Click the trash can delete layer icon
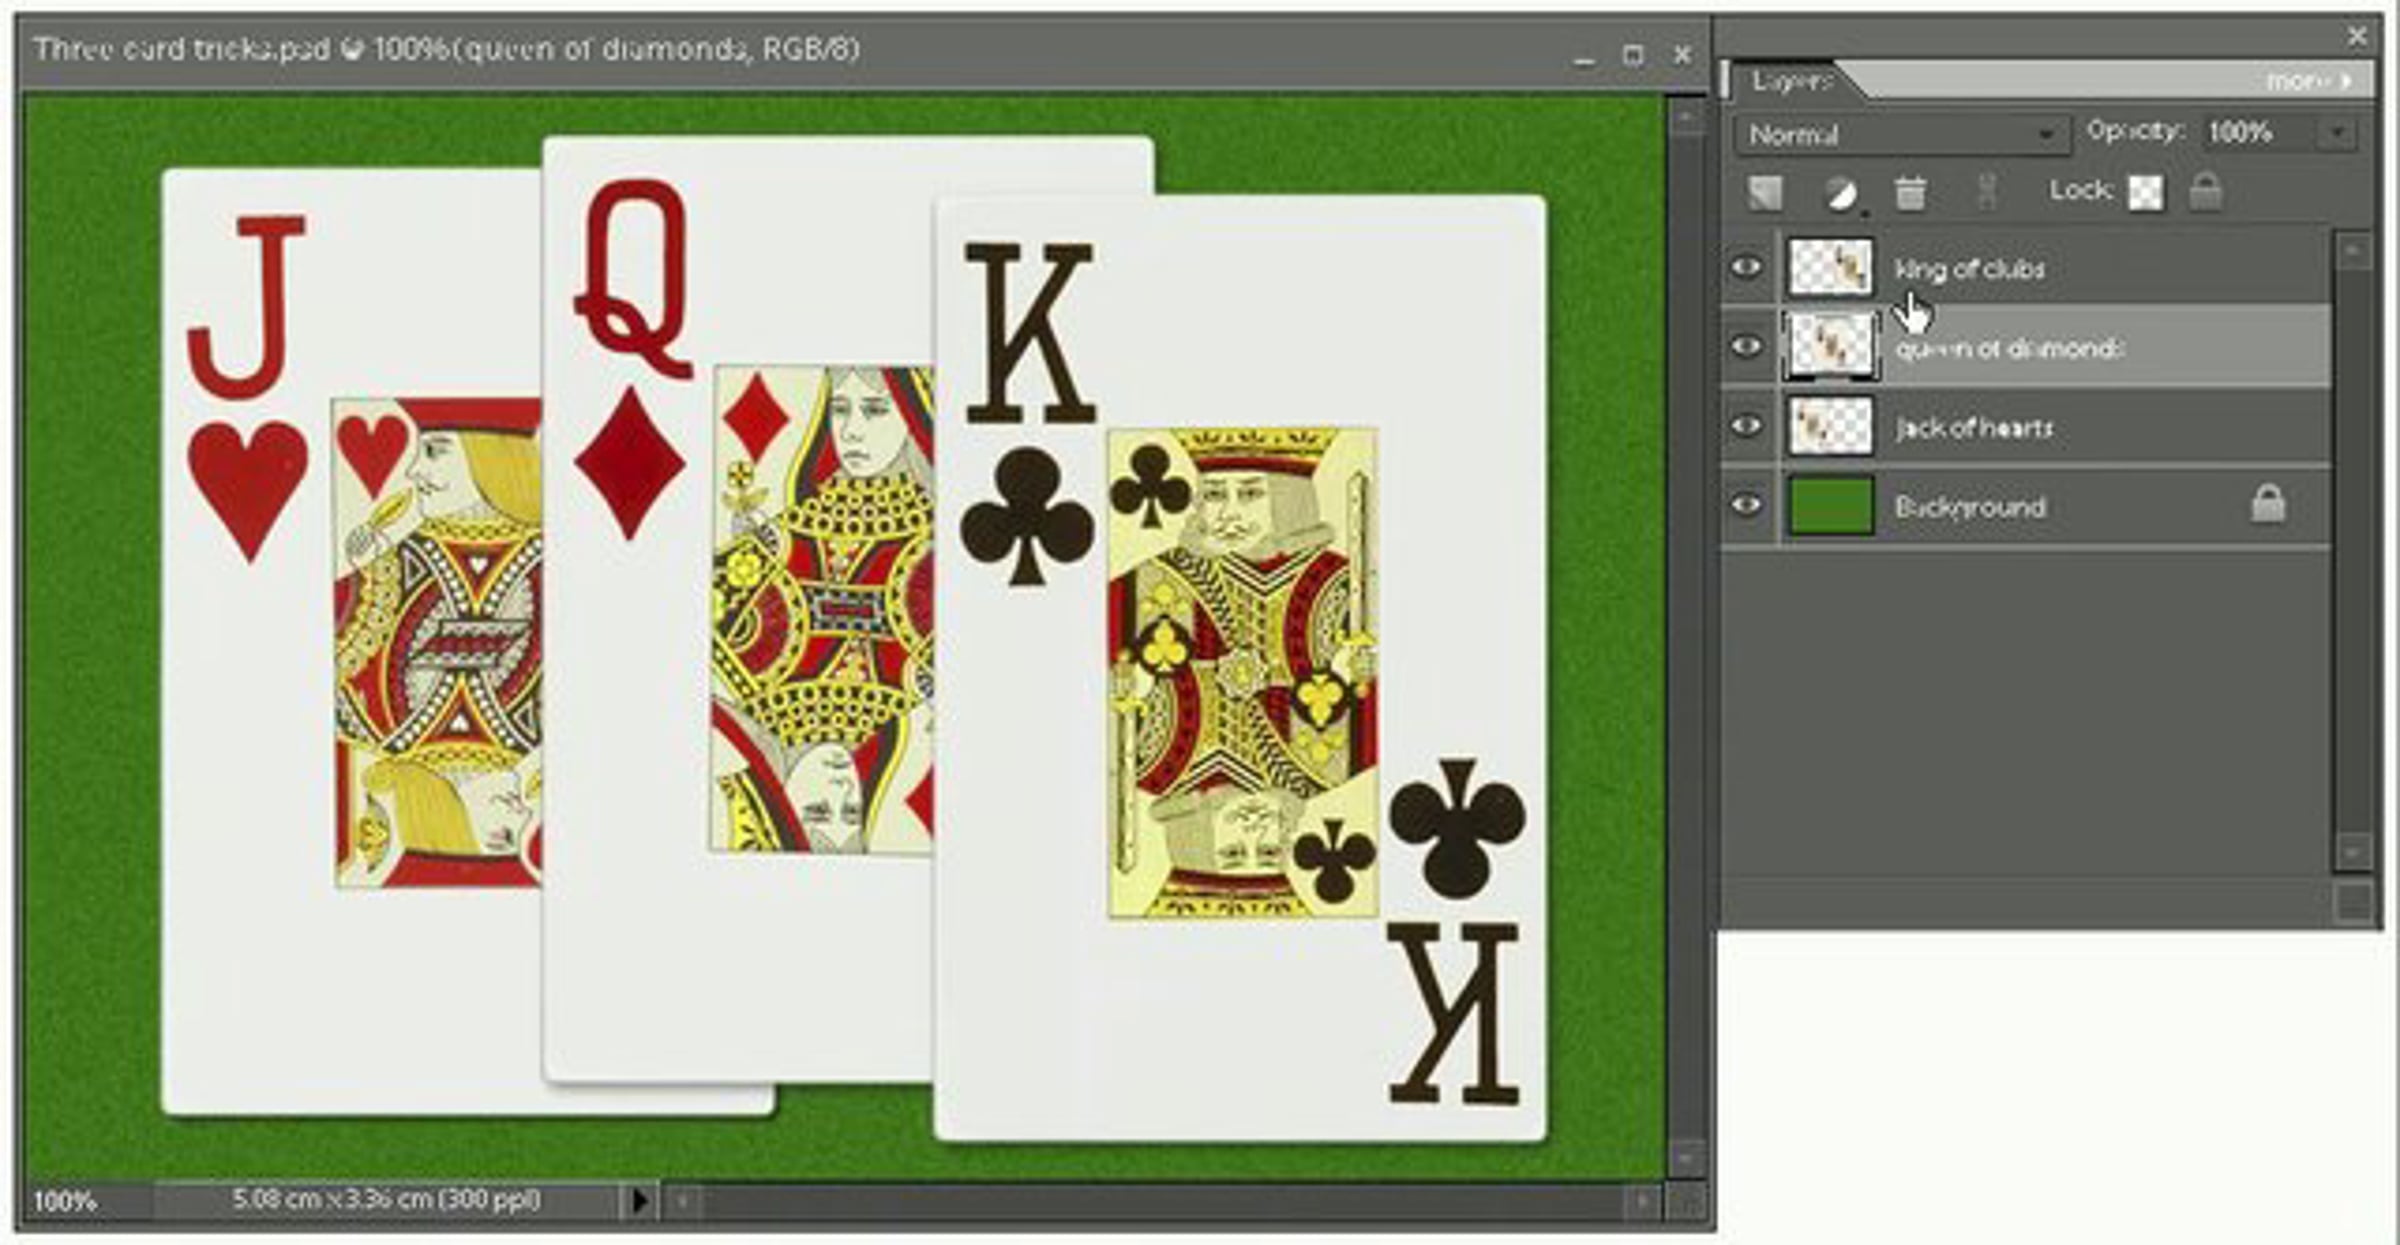This screenshot has height=1245, width=2400. (x=1910, y=192)
